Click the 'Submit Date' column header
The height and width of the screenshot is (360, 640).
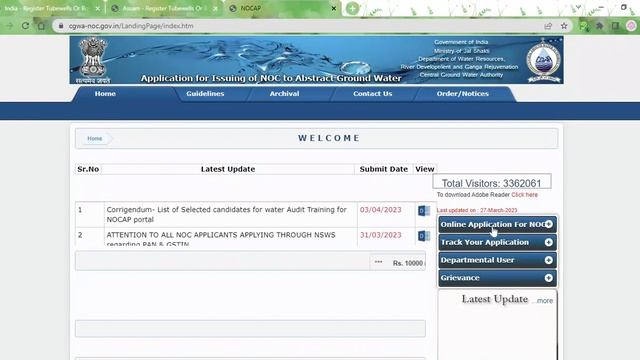(x=383, y=169)
